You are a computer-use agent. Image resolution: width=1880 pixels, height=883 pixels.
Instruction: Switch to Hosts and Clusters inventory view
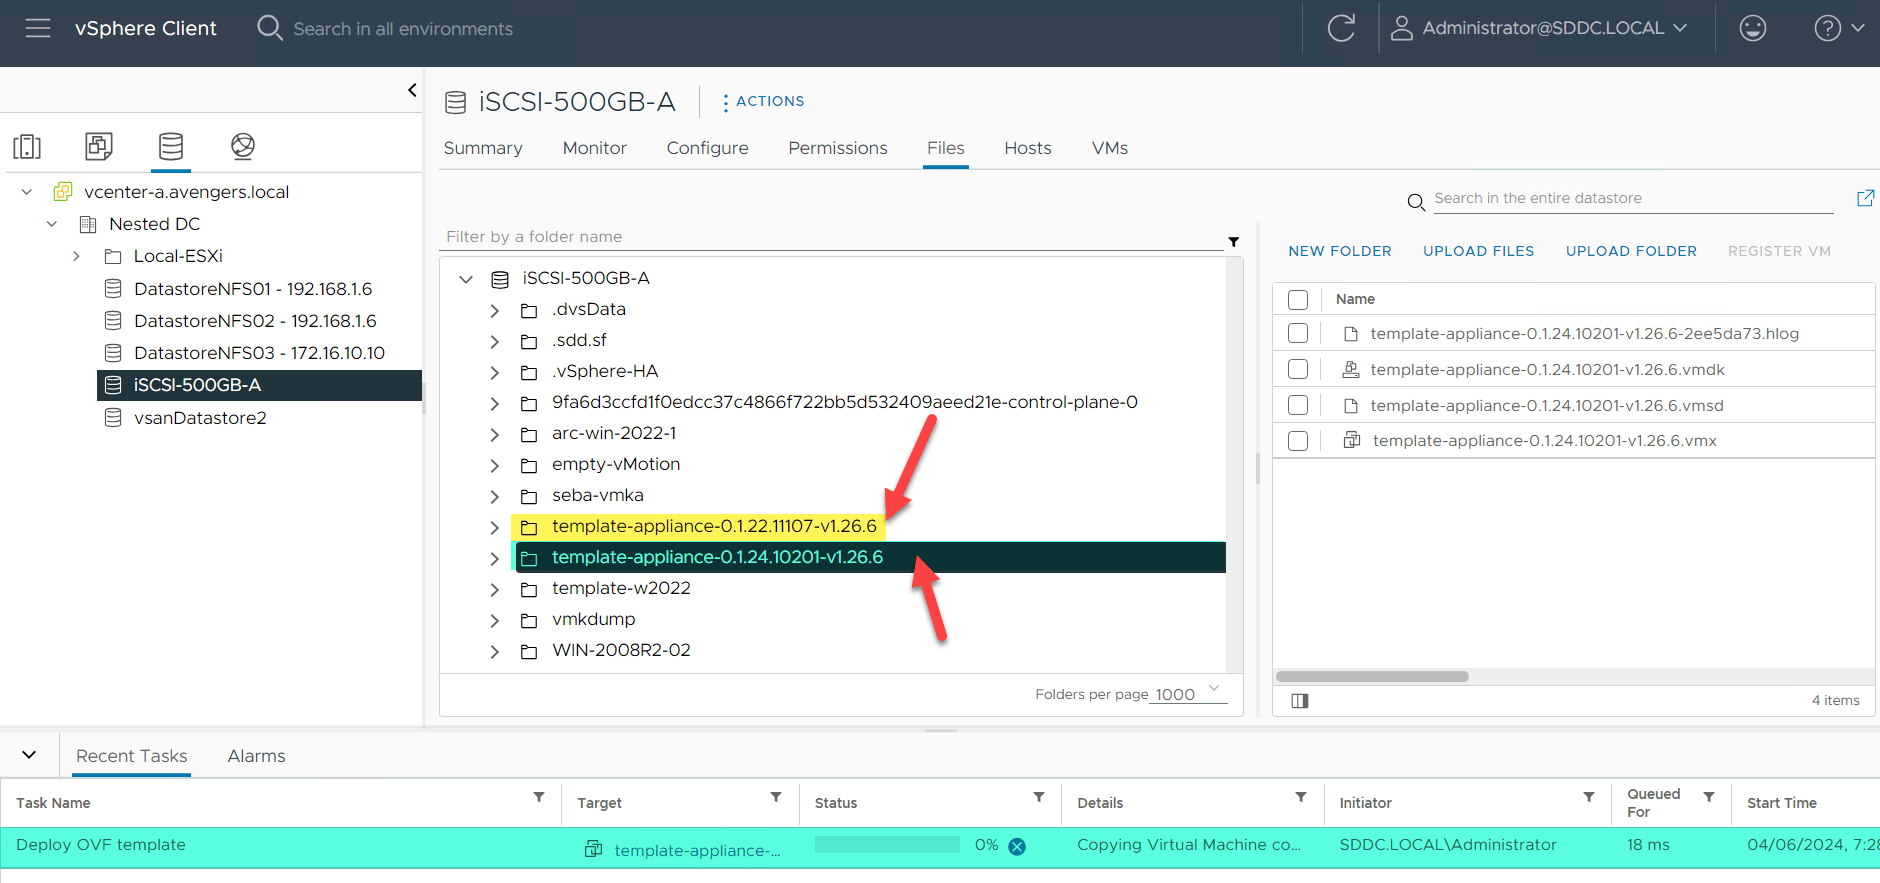tap(27, 147)
